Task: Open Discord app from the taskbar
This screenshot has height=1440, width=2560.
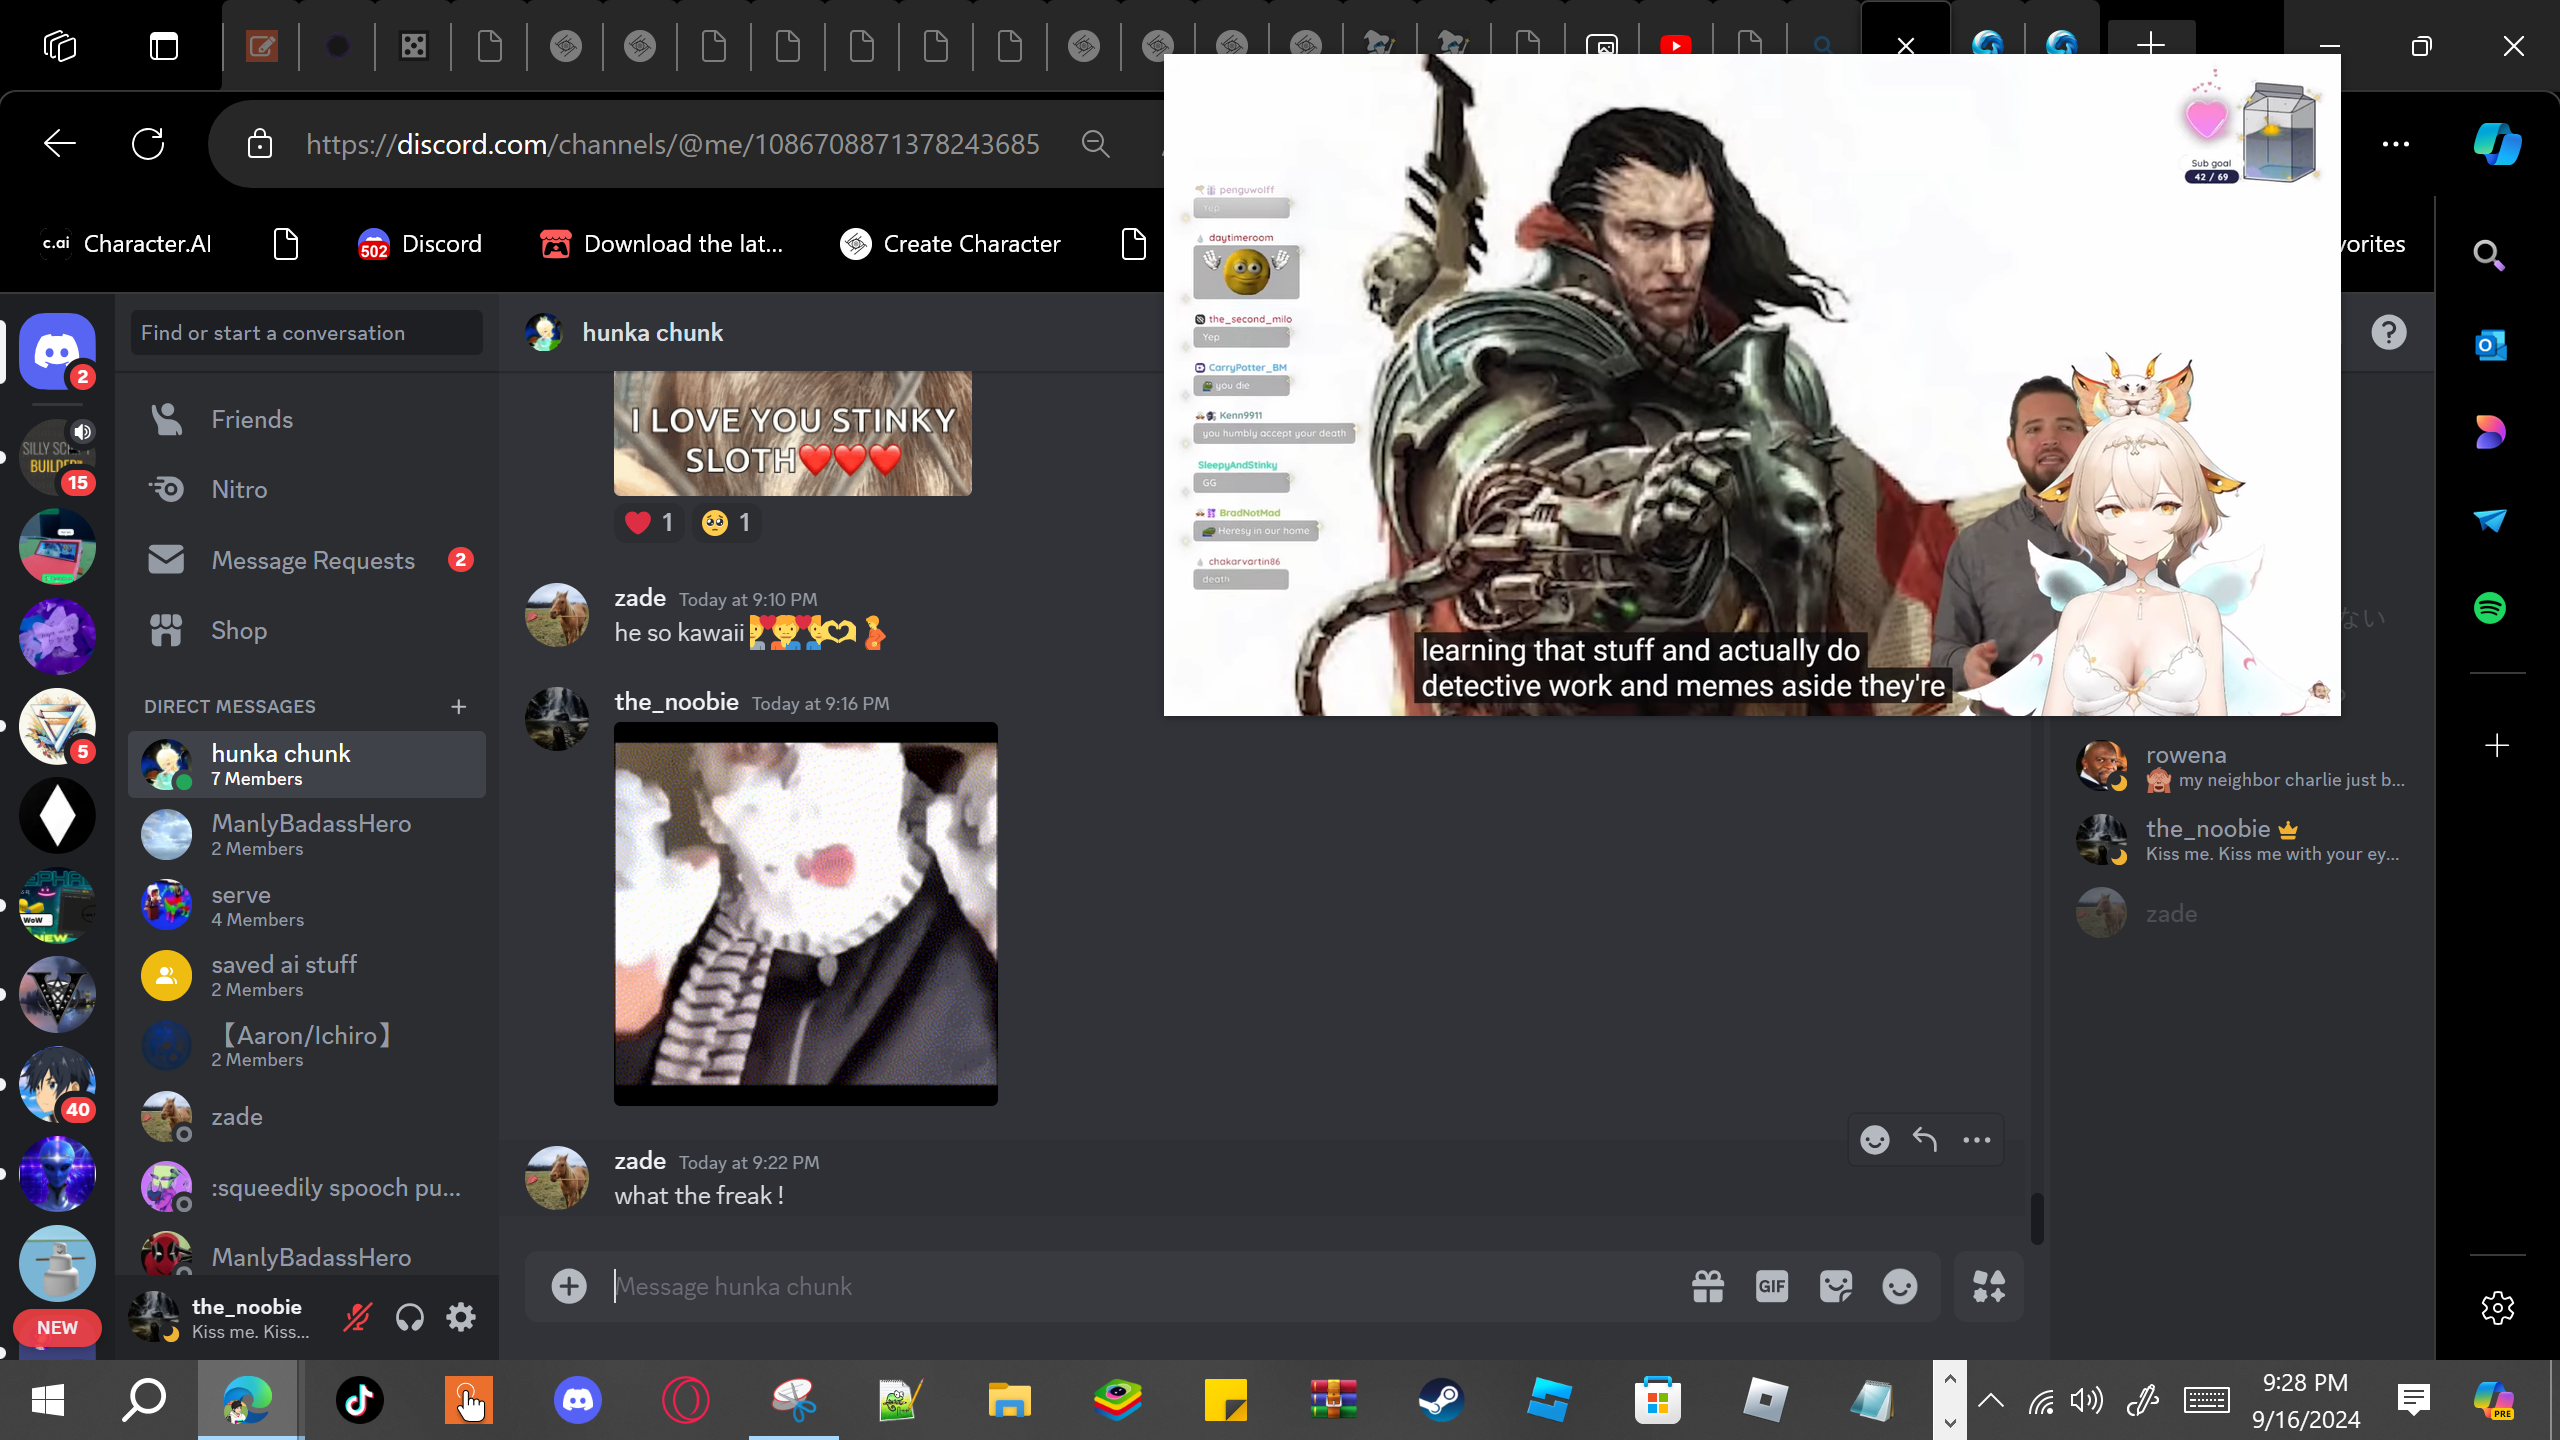Action: click(x=578, y=1400)
